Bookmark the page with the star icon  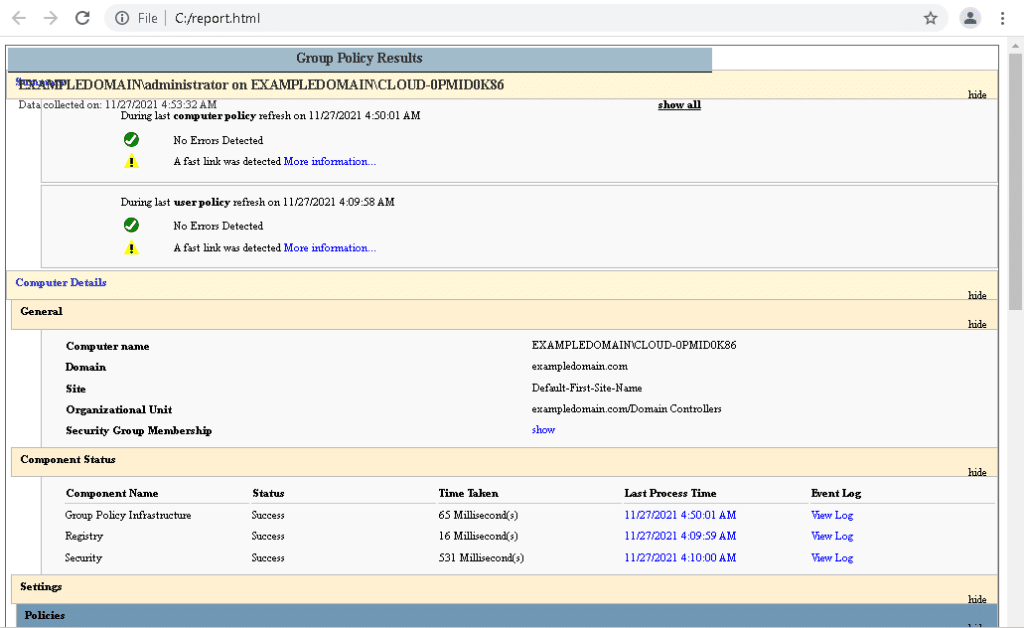tap(931, 17)
